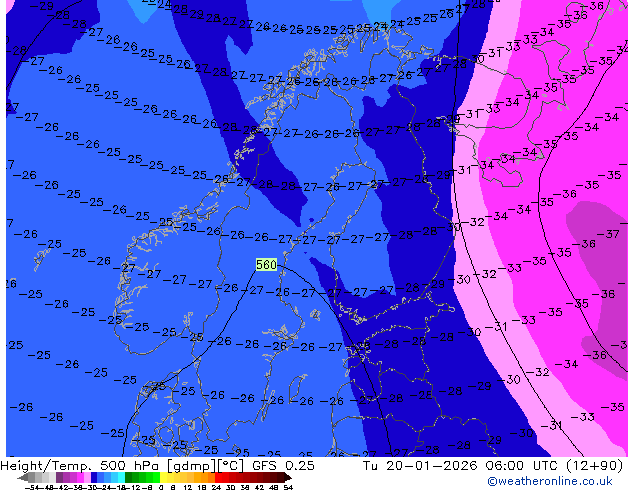Click the '-37' temperature label on the map

(610, 234)
